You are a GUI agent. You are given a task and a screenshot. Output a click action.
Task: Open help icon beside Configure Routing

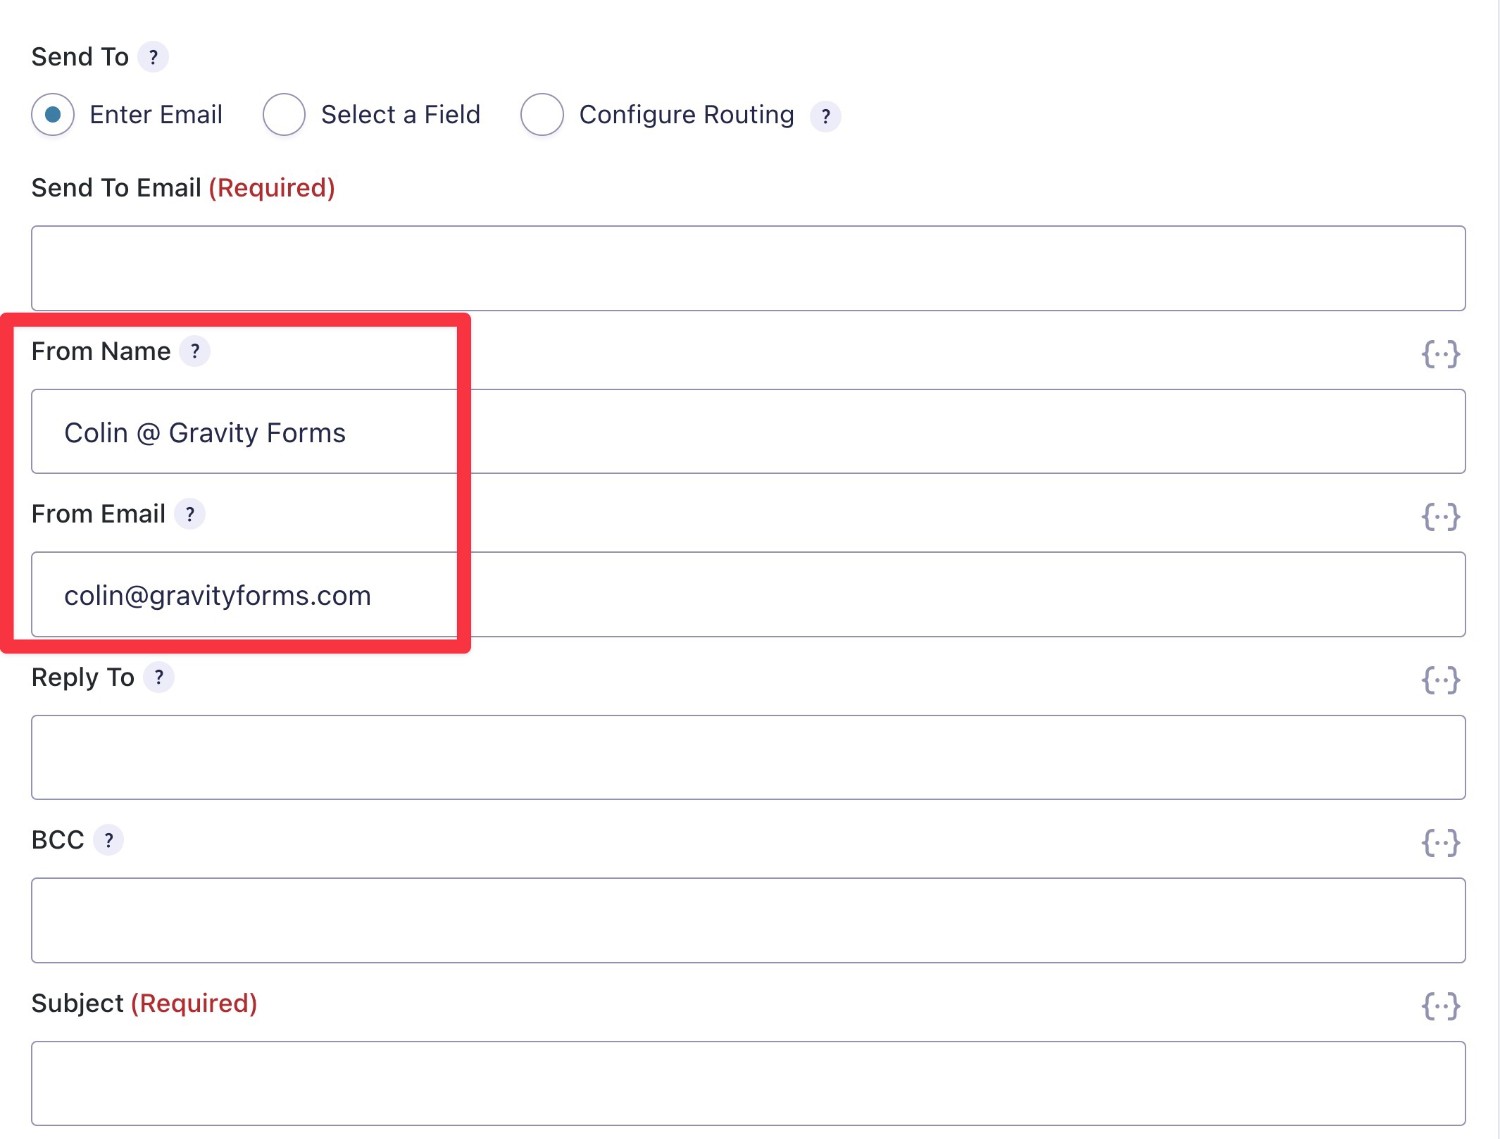(825, 116)
